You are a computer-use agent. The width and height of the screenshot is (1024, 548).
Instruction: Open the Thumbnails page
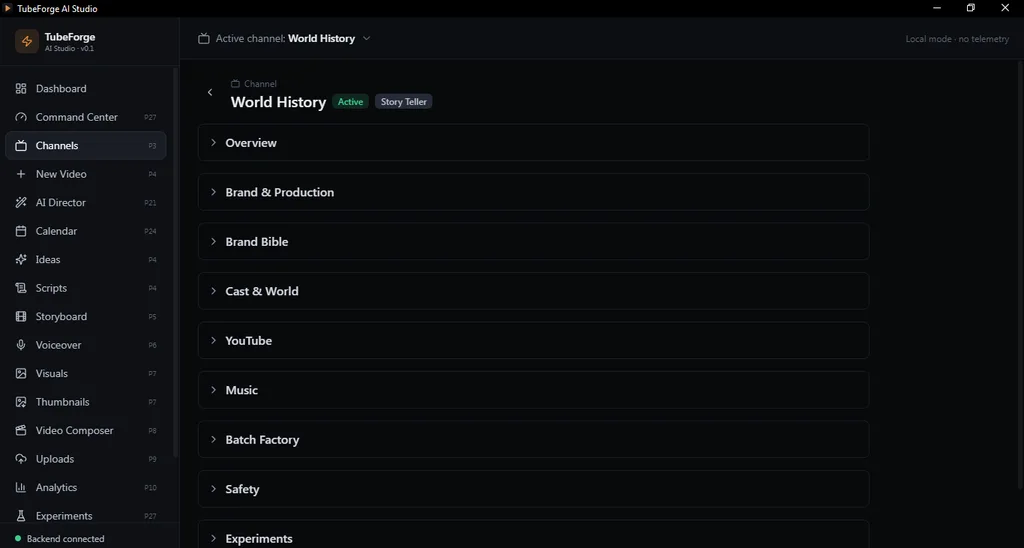(x=86, y=402)
